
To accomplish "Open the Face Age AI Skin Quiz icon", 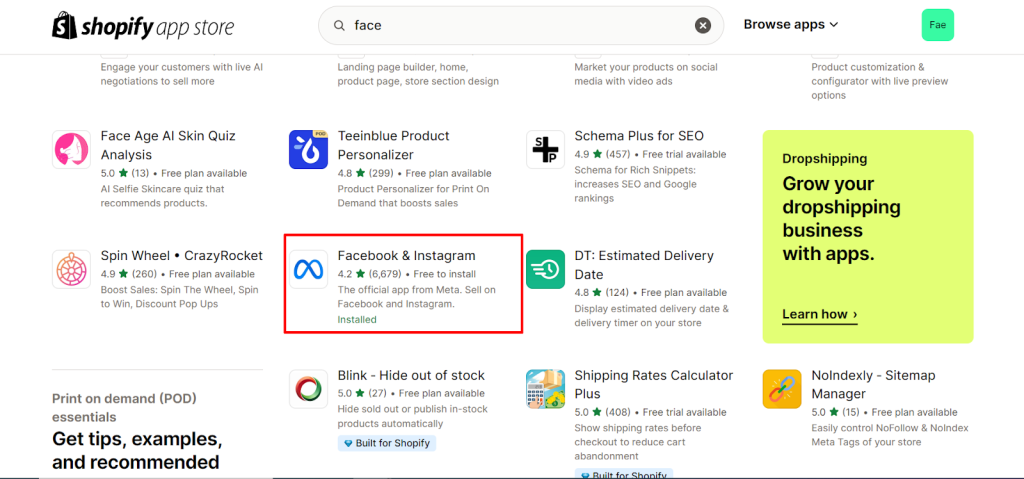I will coord(72,150).
